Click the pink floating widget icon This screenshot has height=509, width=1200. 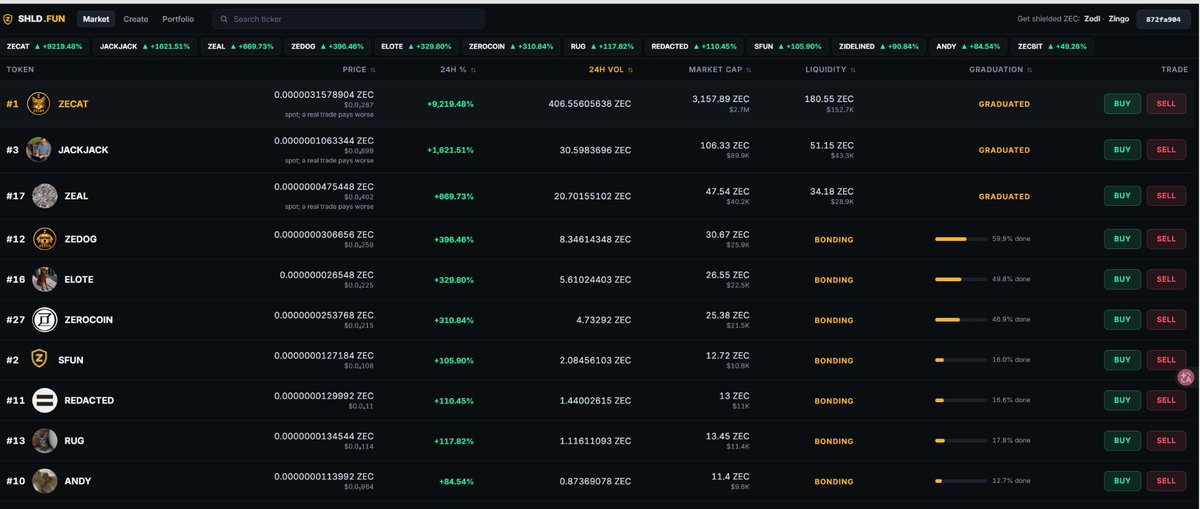pos(1186,376)
